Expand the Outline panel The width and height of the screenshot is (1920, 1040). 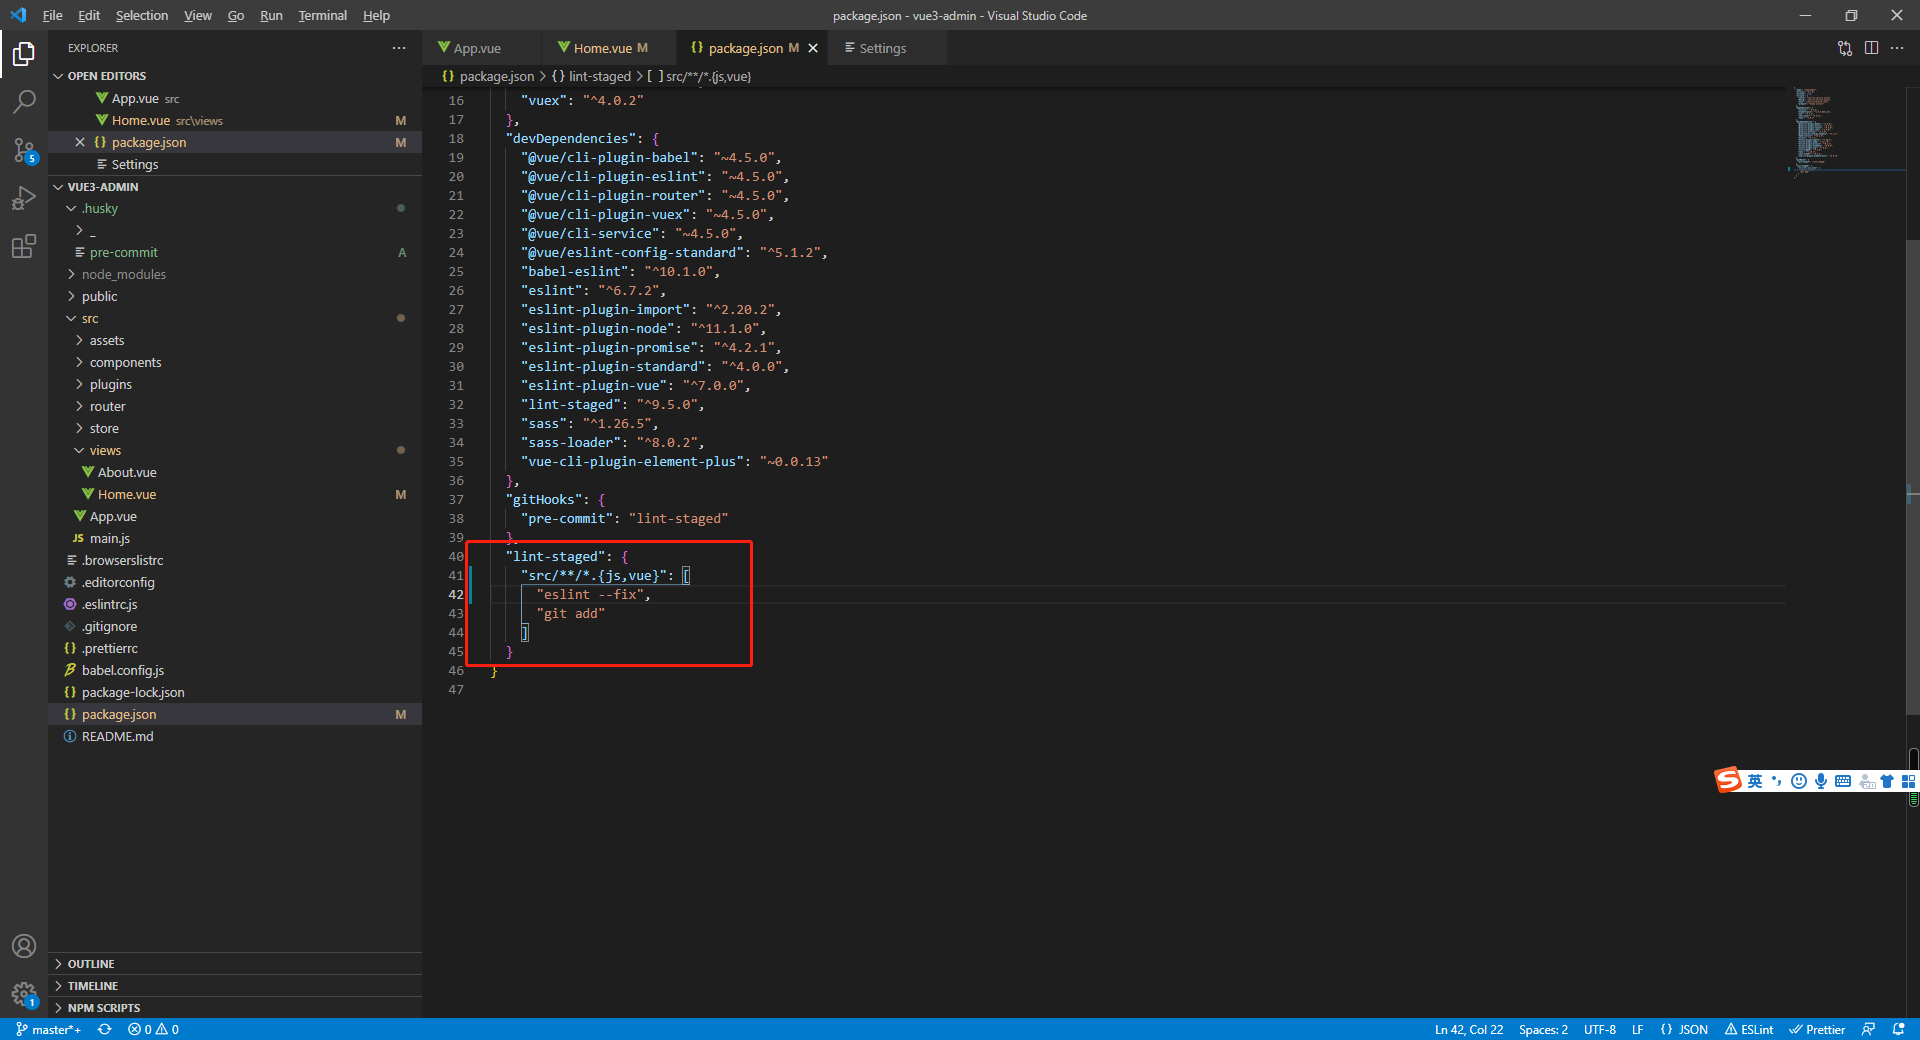(234, 964)
